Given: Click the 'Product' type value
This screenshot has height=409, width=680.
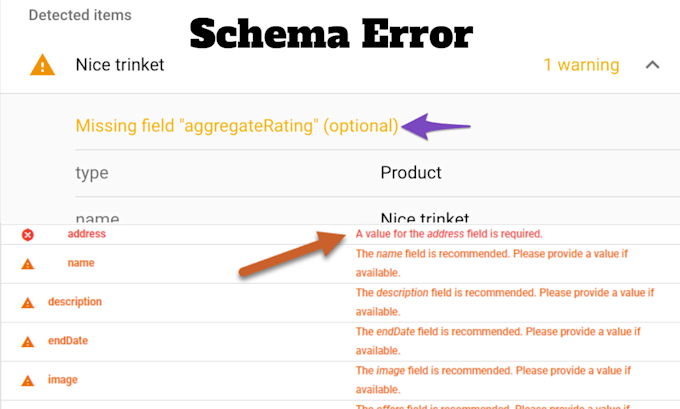Looking at the screenshot, I should 410,173.
